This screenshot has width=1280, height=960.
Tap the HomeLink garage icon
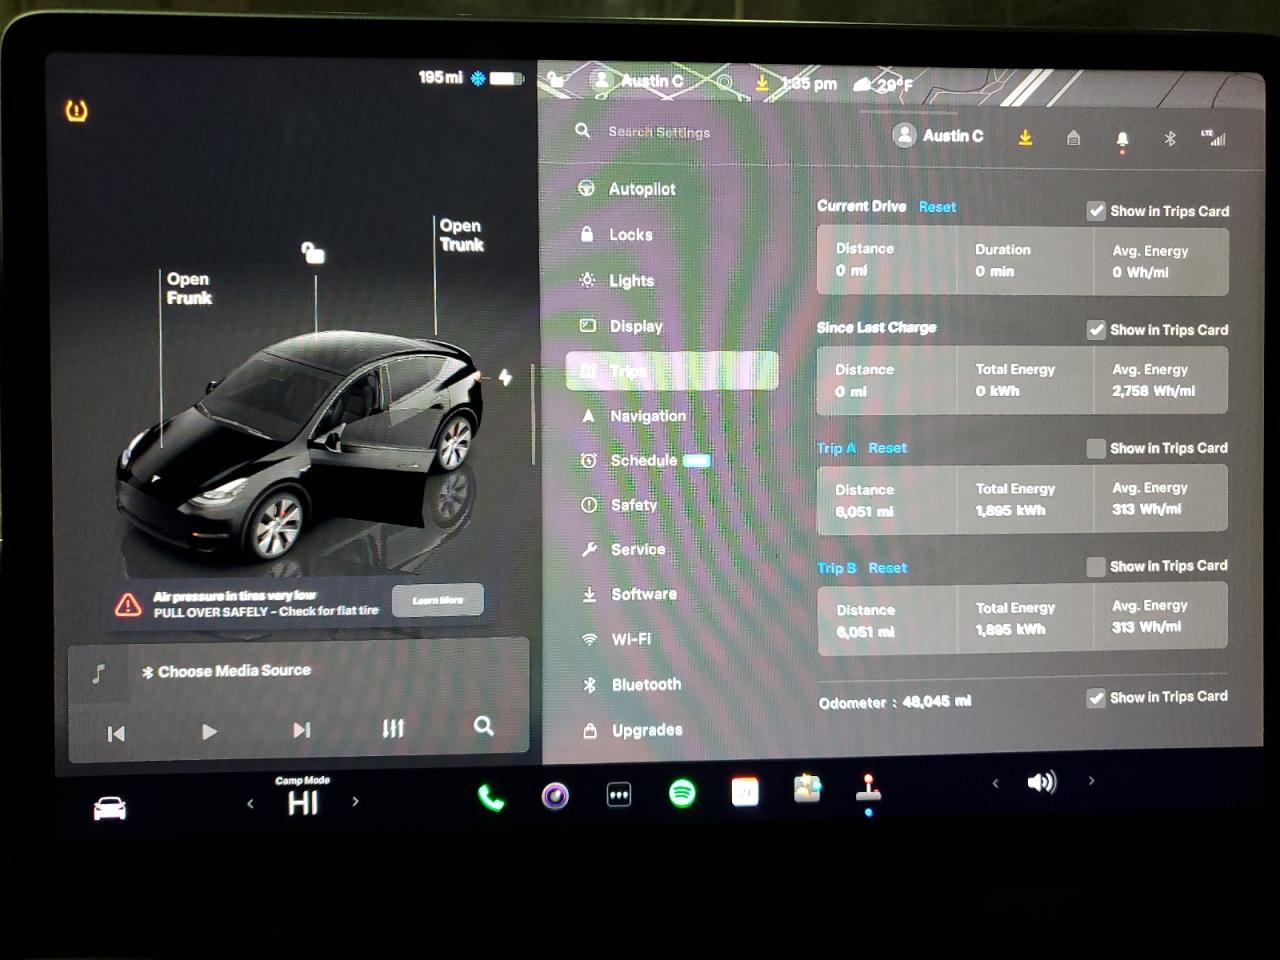pos(1073,138)
